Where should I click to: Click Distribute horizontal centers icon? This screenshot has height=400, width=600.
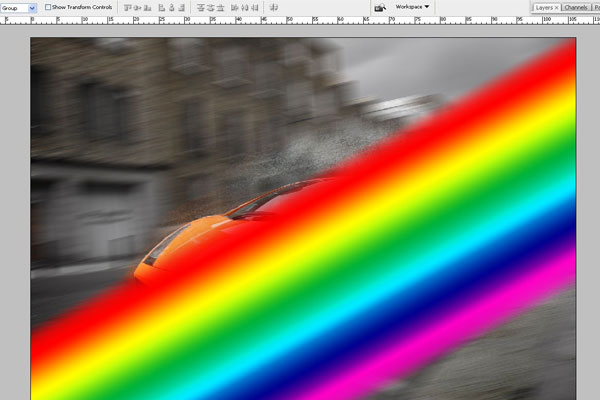[245, 8]
